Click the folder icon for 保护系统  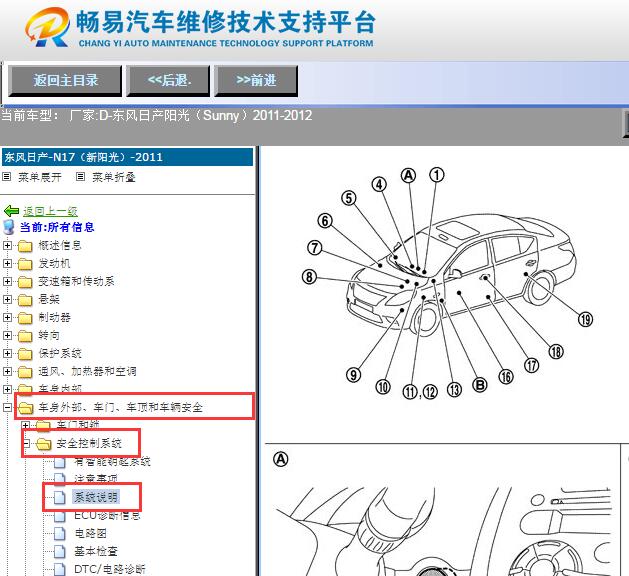point(25,354)
